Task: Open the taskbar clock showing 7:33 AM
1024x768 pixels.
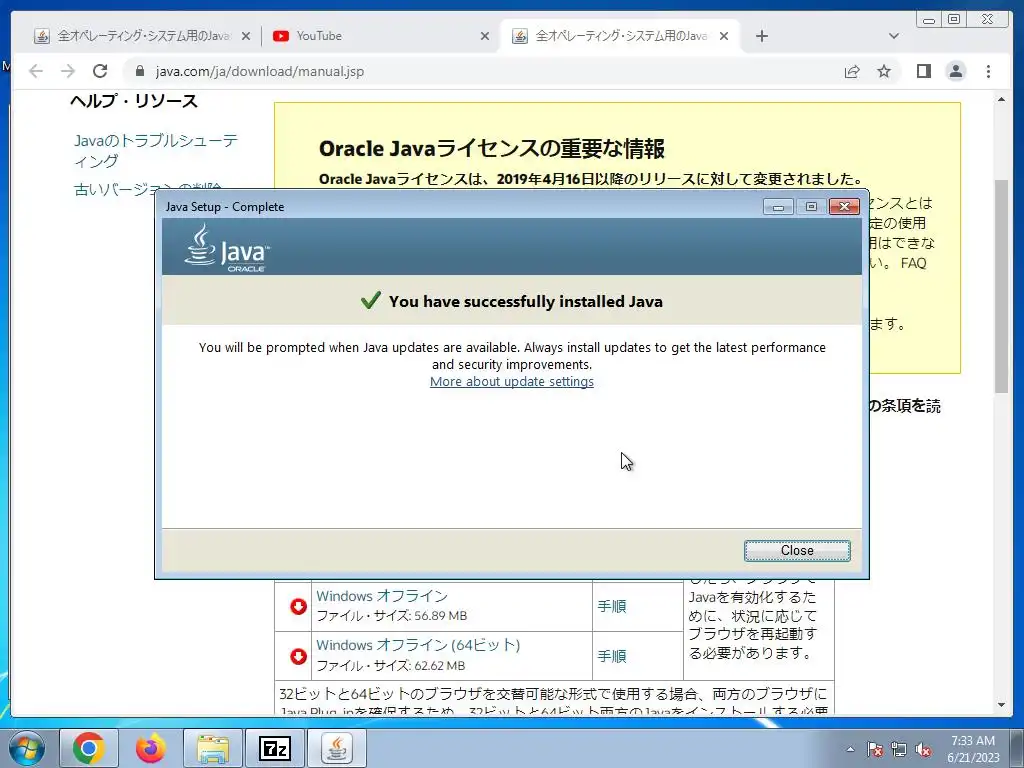Action: click(973, 749)
